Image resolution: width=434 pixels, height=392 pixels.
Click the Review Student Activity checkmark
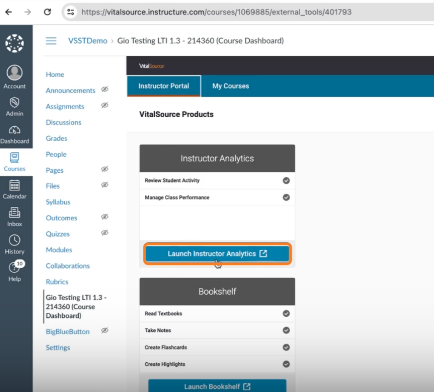click(x=286, y=180)
